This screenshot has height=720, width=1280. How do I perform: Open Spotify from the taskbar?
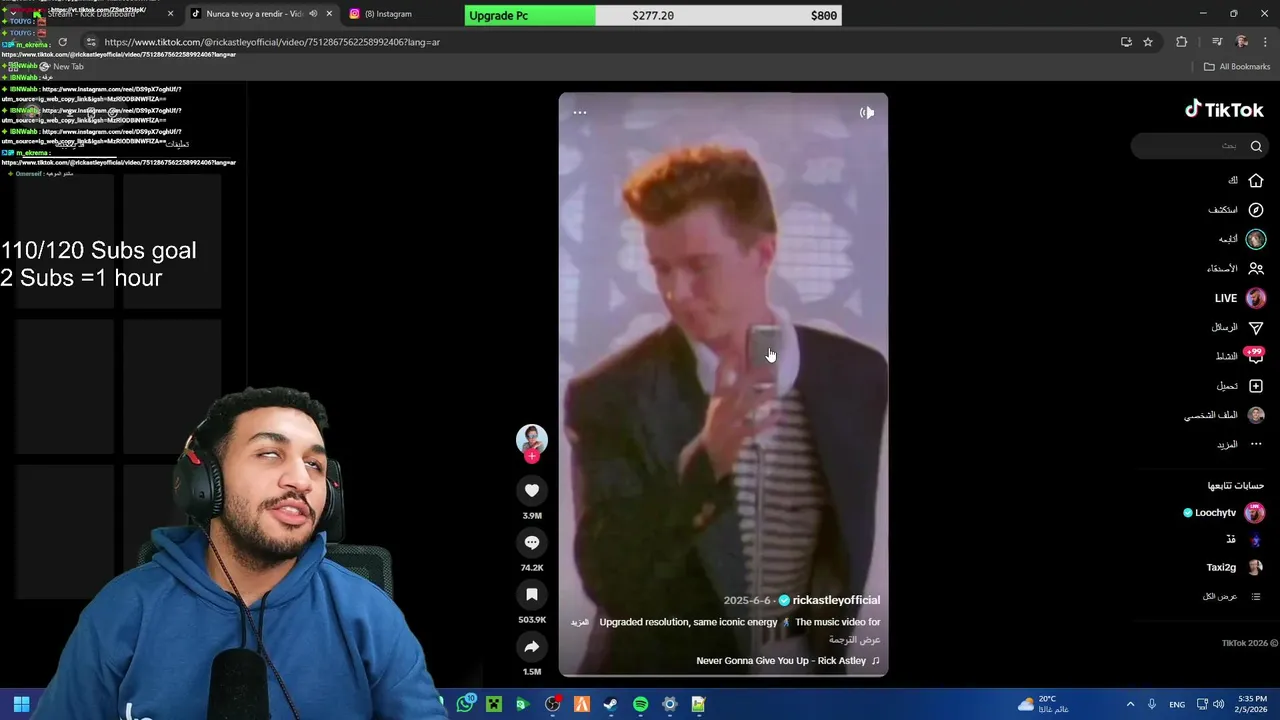point(640,704)
